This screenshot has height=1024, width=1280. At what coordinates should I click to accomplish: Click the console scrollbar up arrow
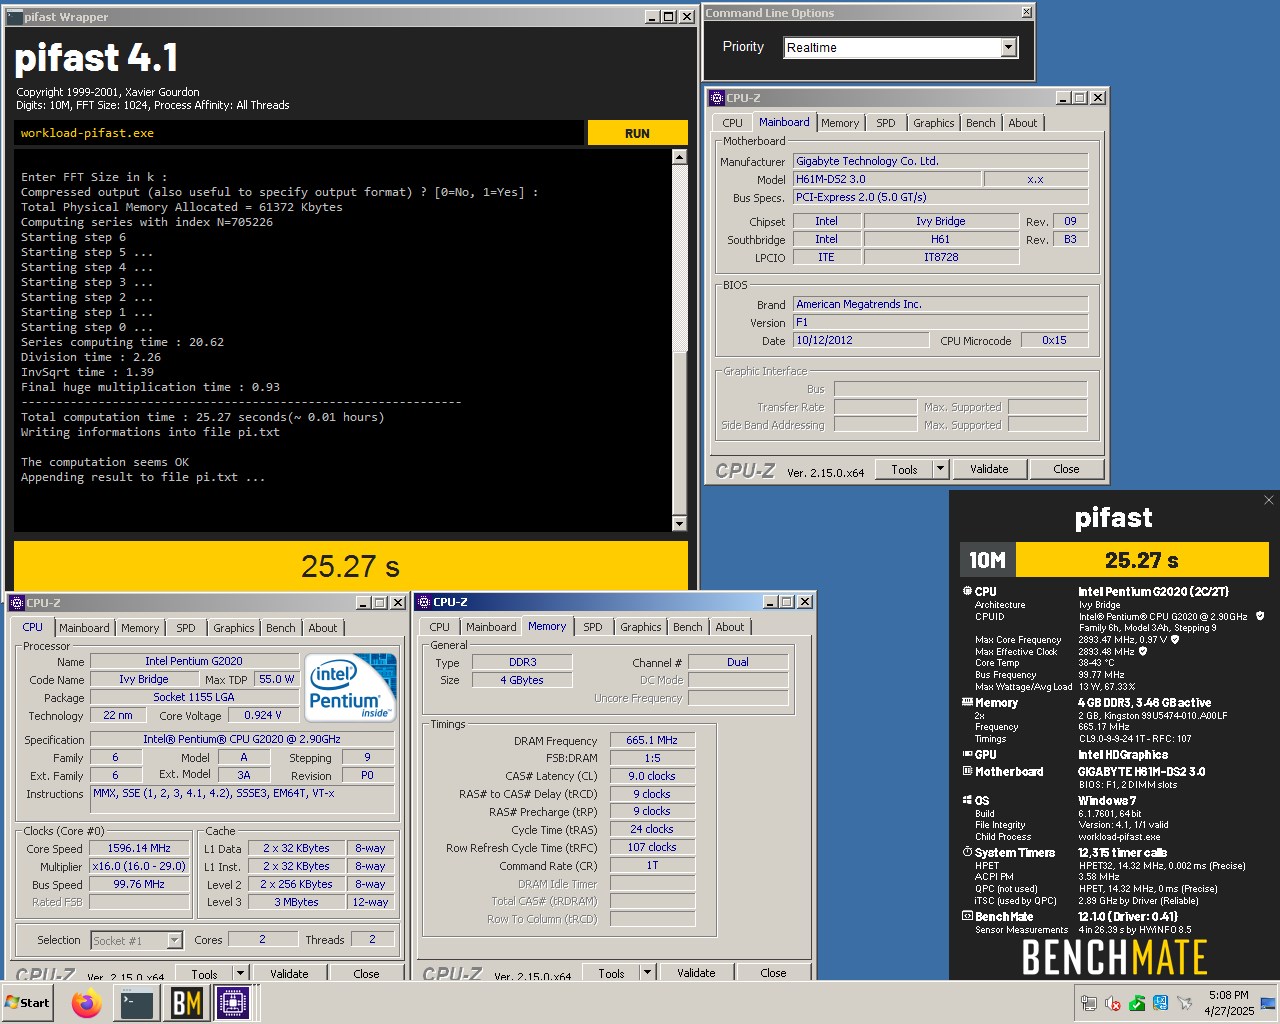click(x=680, y=157)
